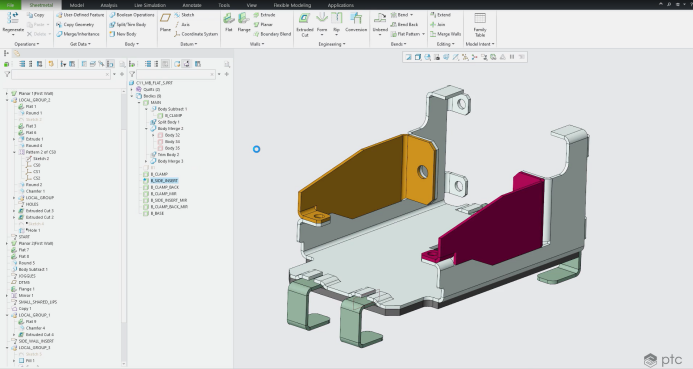Open the Flat Pattern dropdown arrow
Screen dimensions: 693x369
(x=423, y=34)
